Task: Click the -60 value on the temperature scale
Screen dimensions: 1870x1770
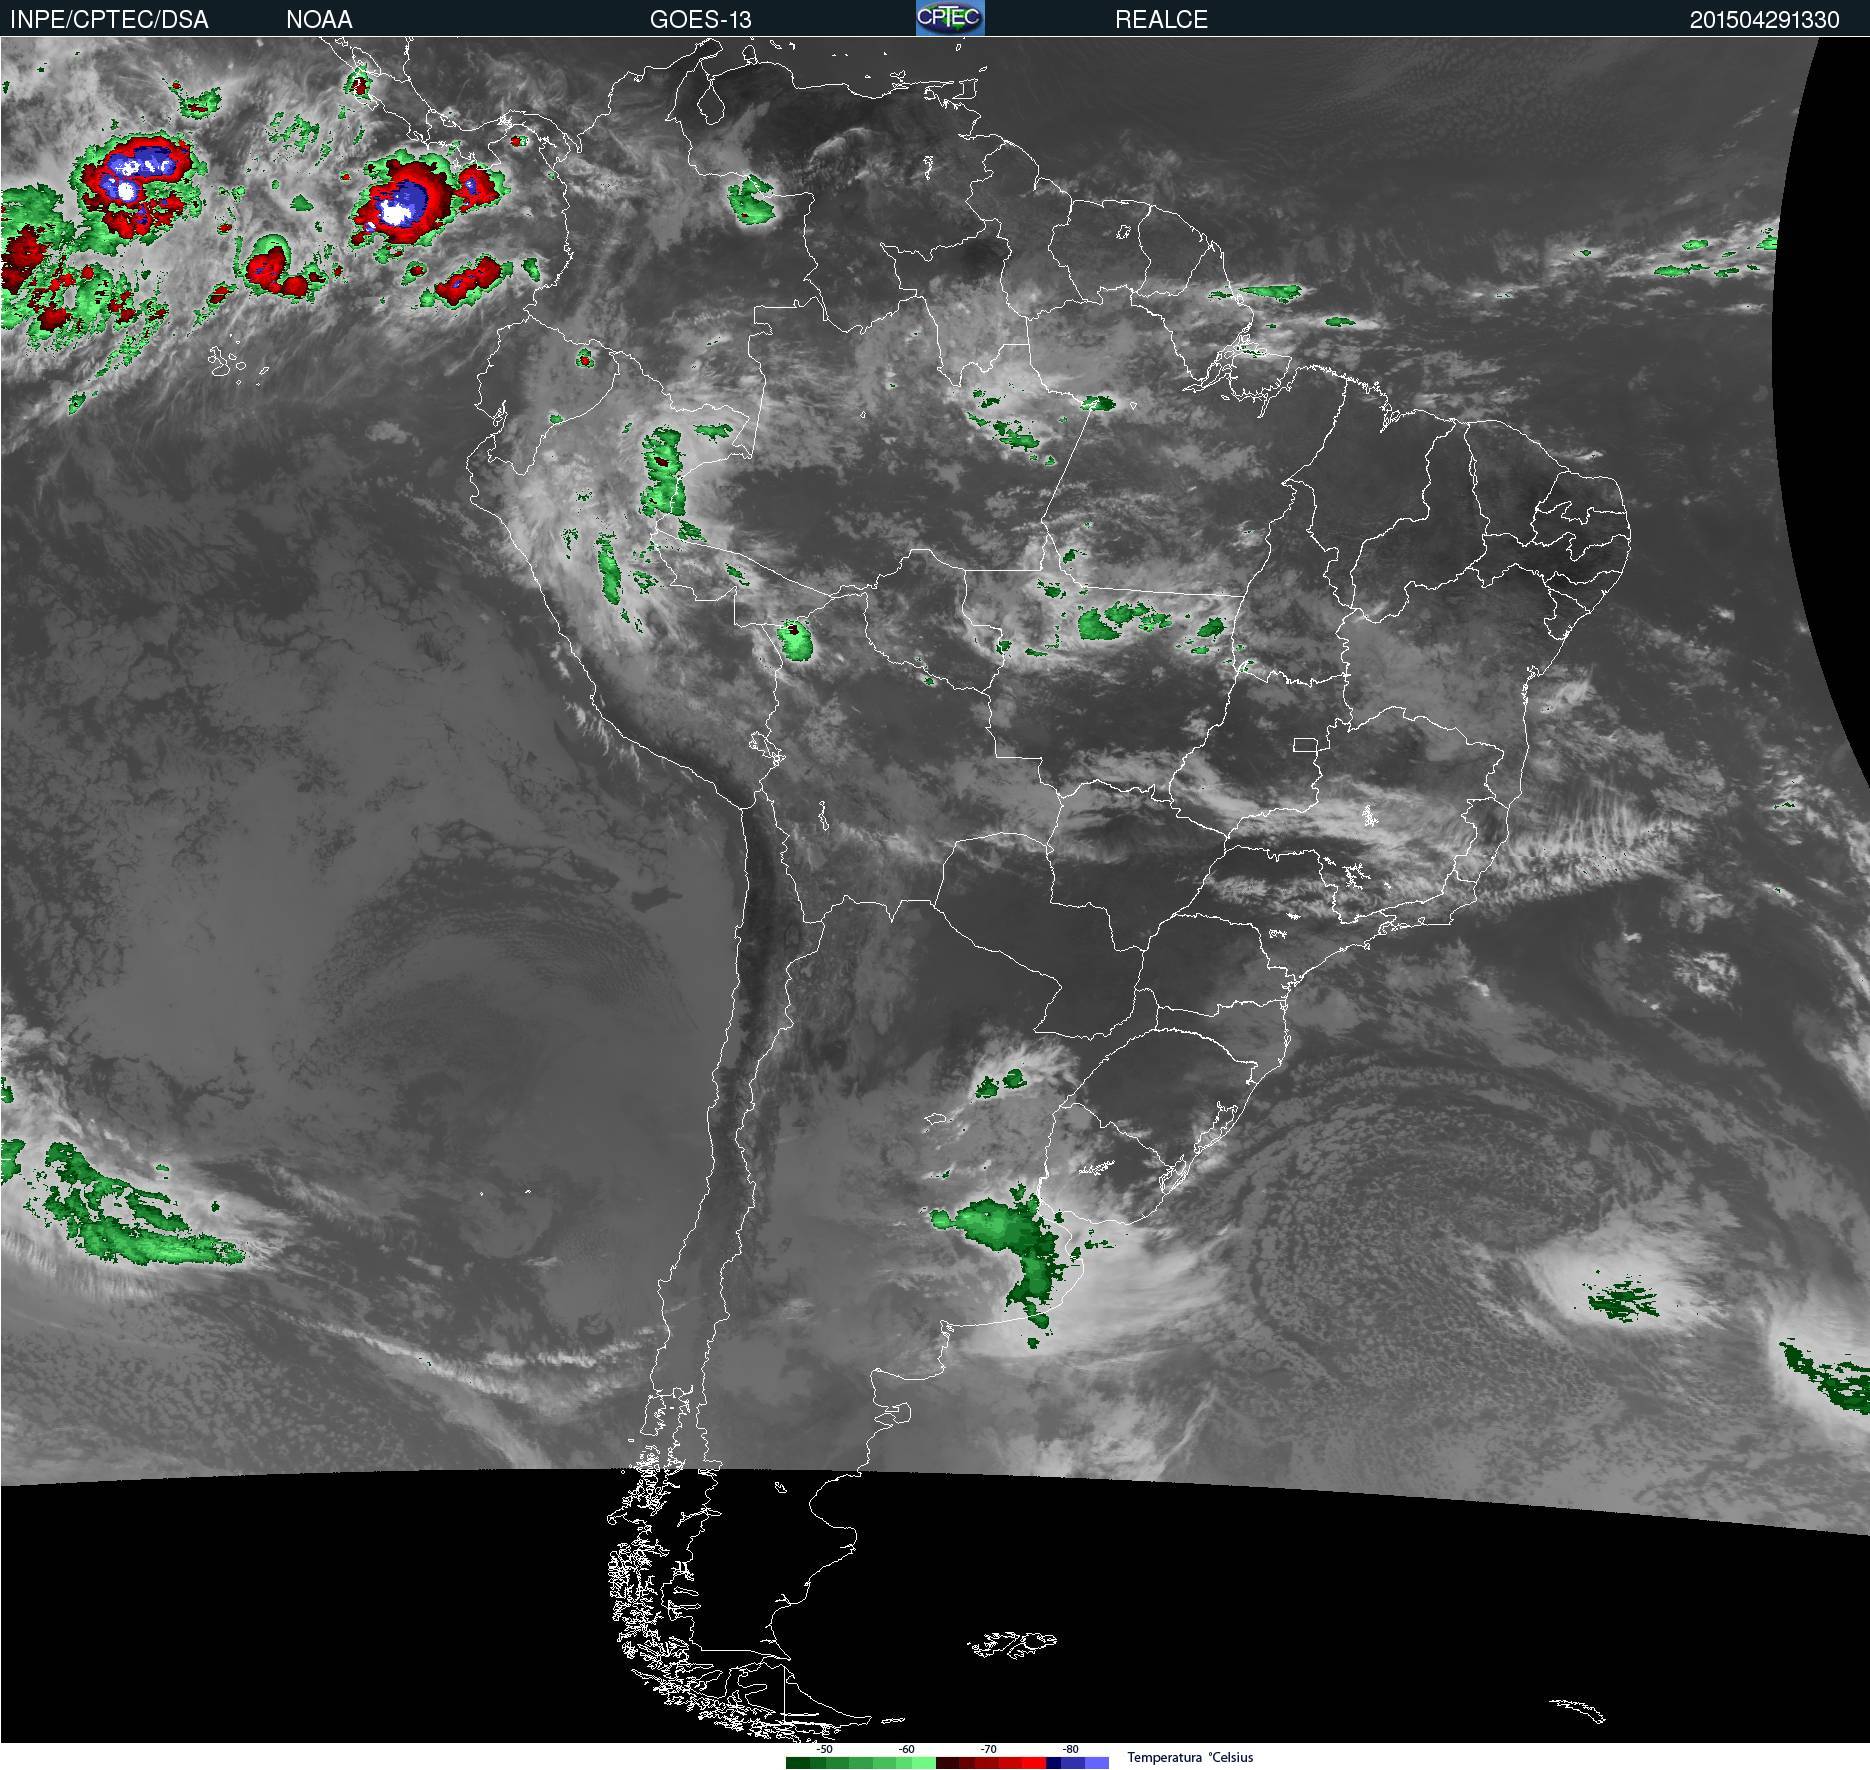Action: click(x=906, y=1749)
